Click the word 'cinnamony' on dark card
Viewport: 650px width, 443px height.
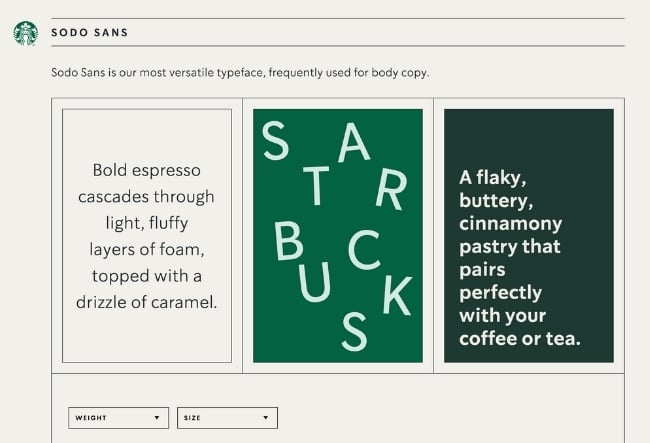point(510,223)
